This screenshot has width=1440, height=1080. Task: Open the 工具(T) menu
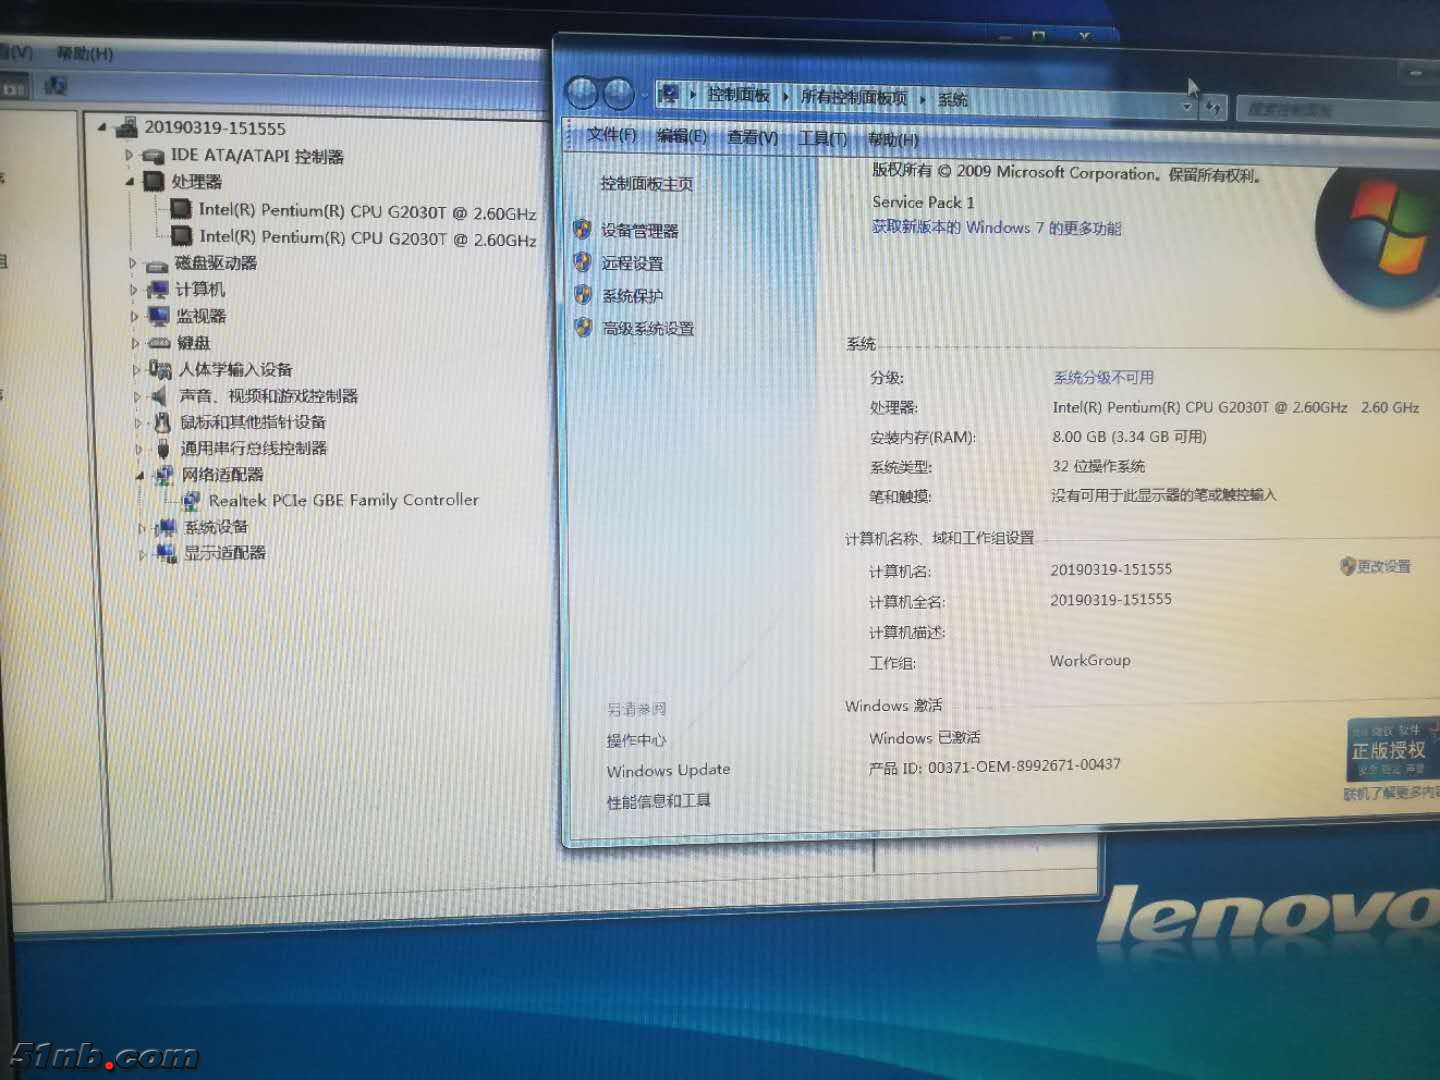[x=821, y=139]
